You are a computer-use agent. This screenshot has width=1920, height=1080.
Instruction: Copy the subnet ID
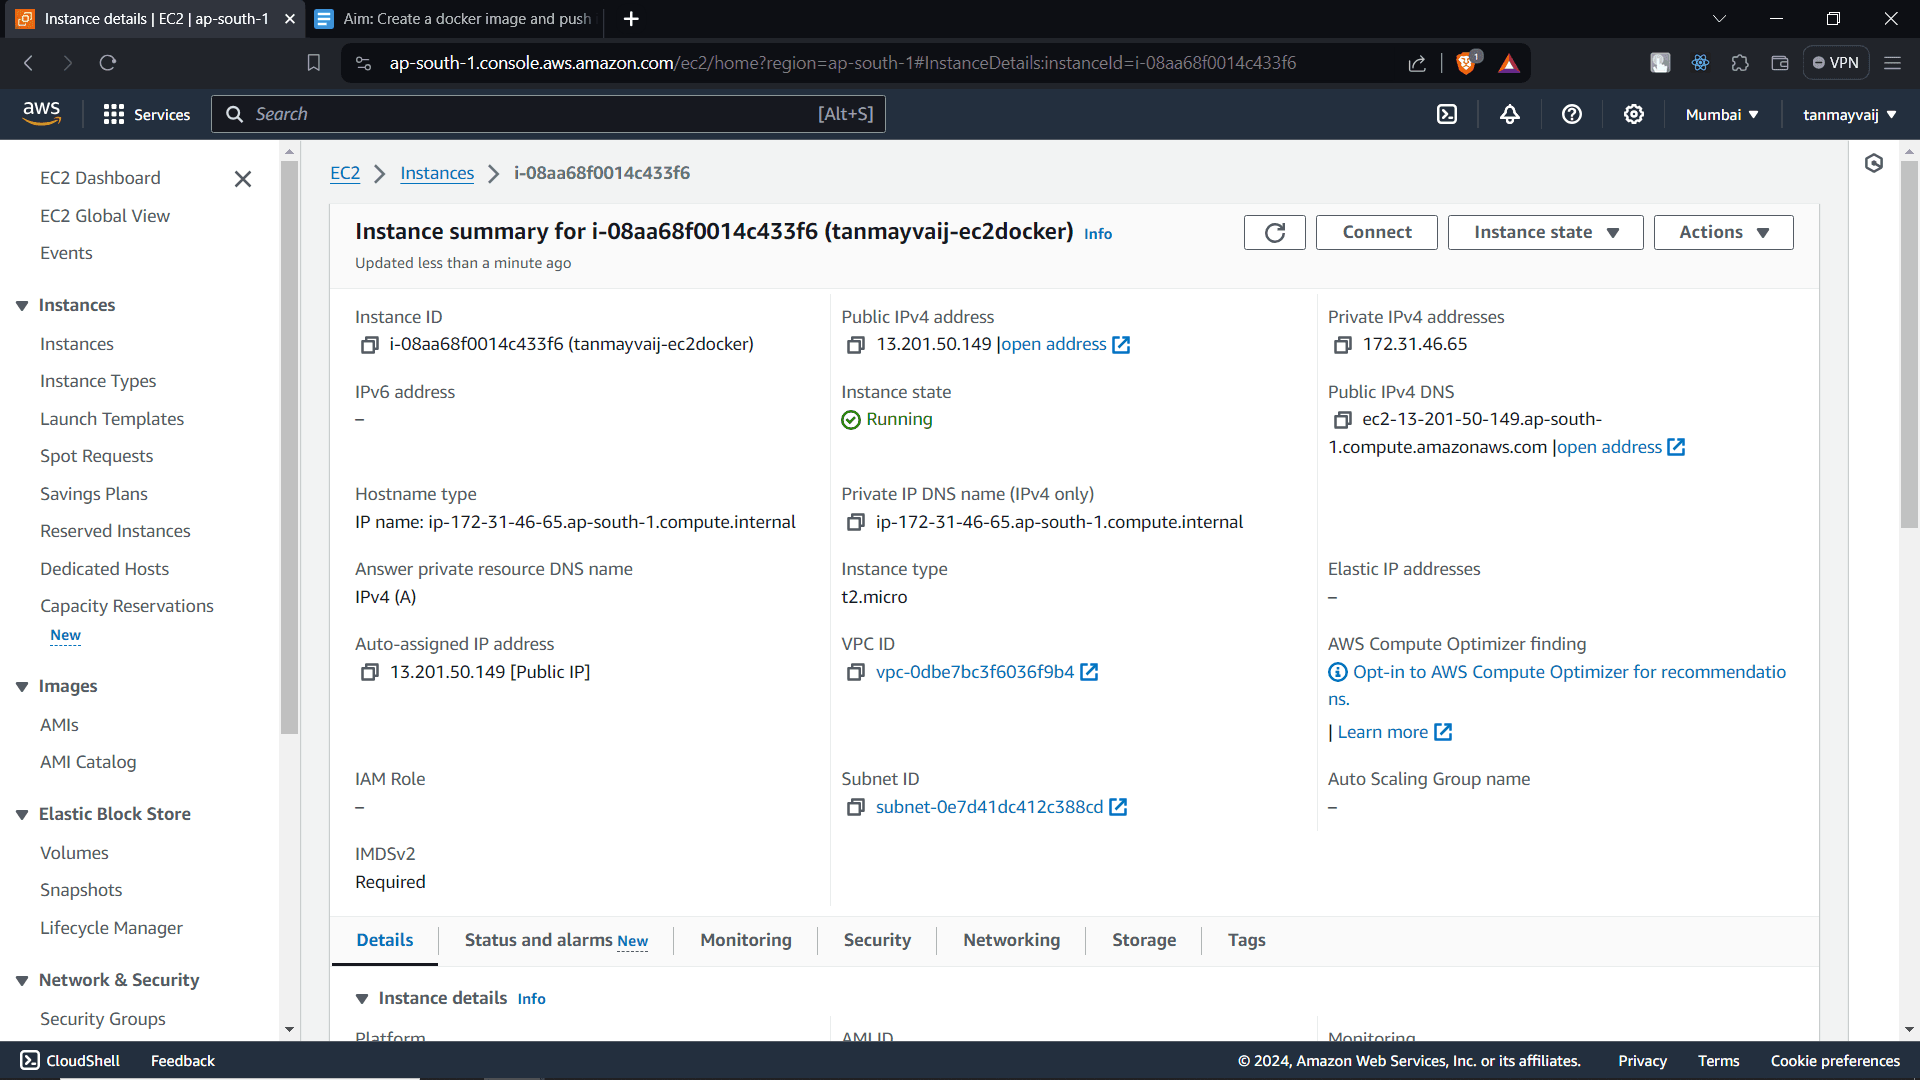856,807
